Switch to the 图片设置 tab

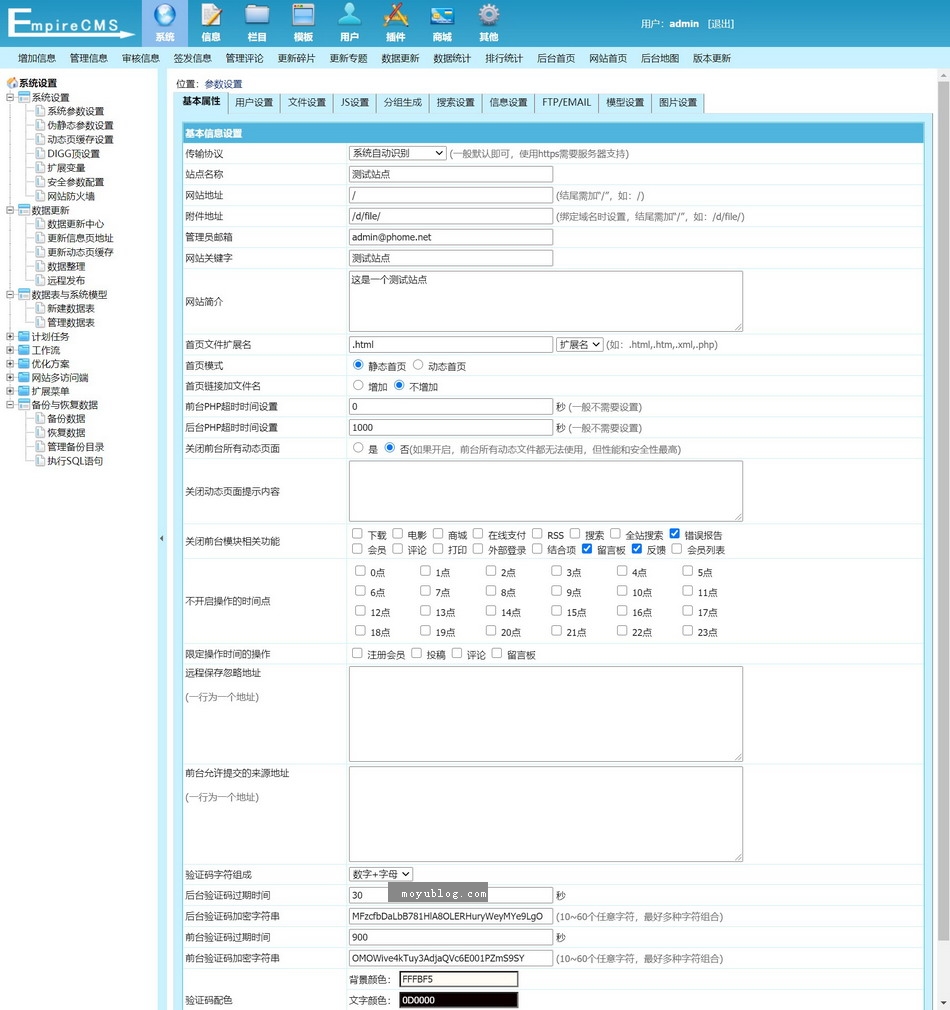click(678, 102)
